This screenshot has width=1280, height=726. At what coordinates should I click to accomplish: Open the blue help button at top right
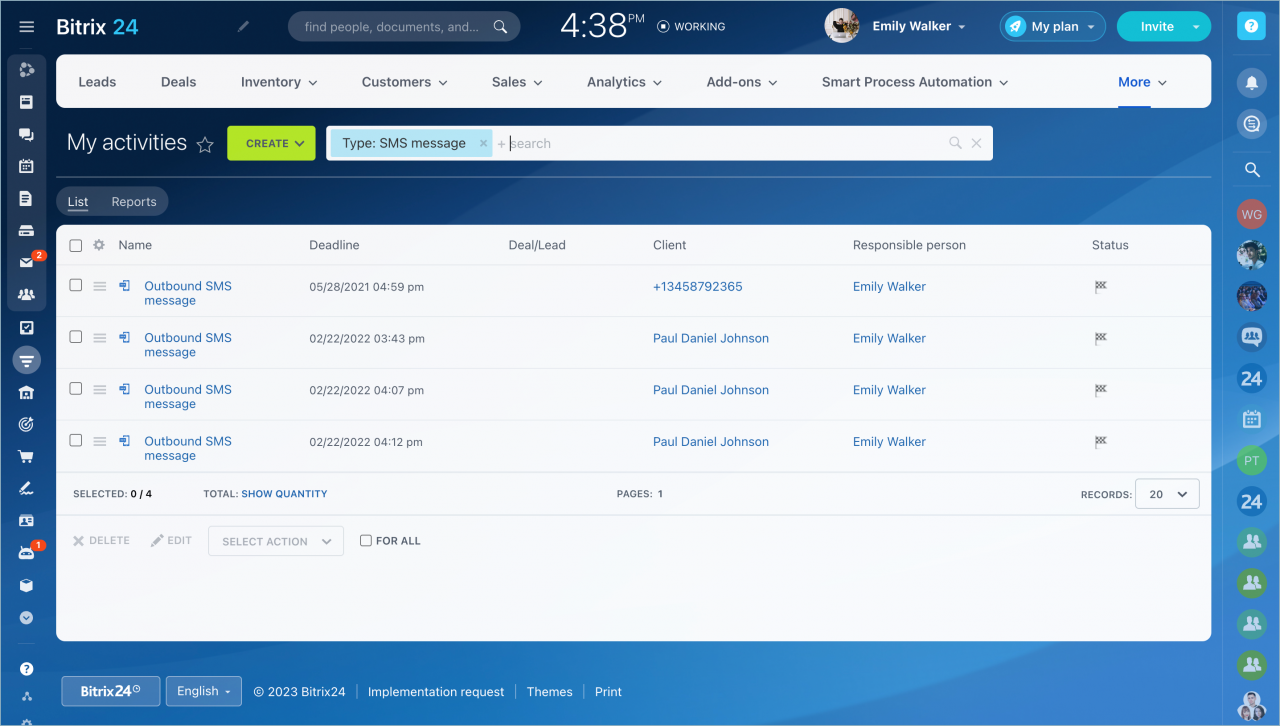[1252, 27]
